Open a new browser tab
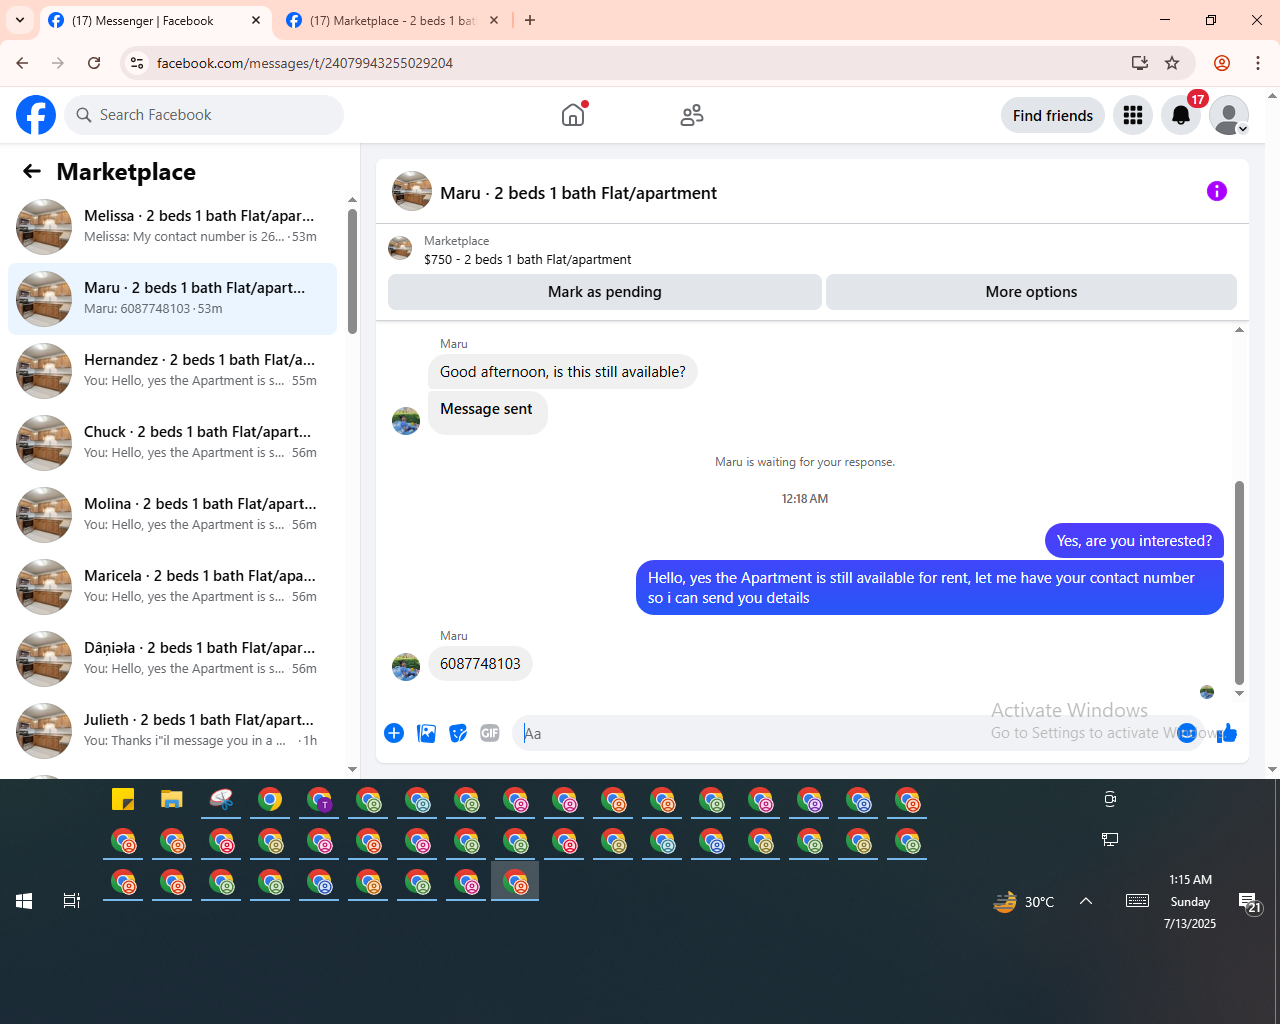The image size is (1280, 1024). pyautogui.click(x=530, y=20)
